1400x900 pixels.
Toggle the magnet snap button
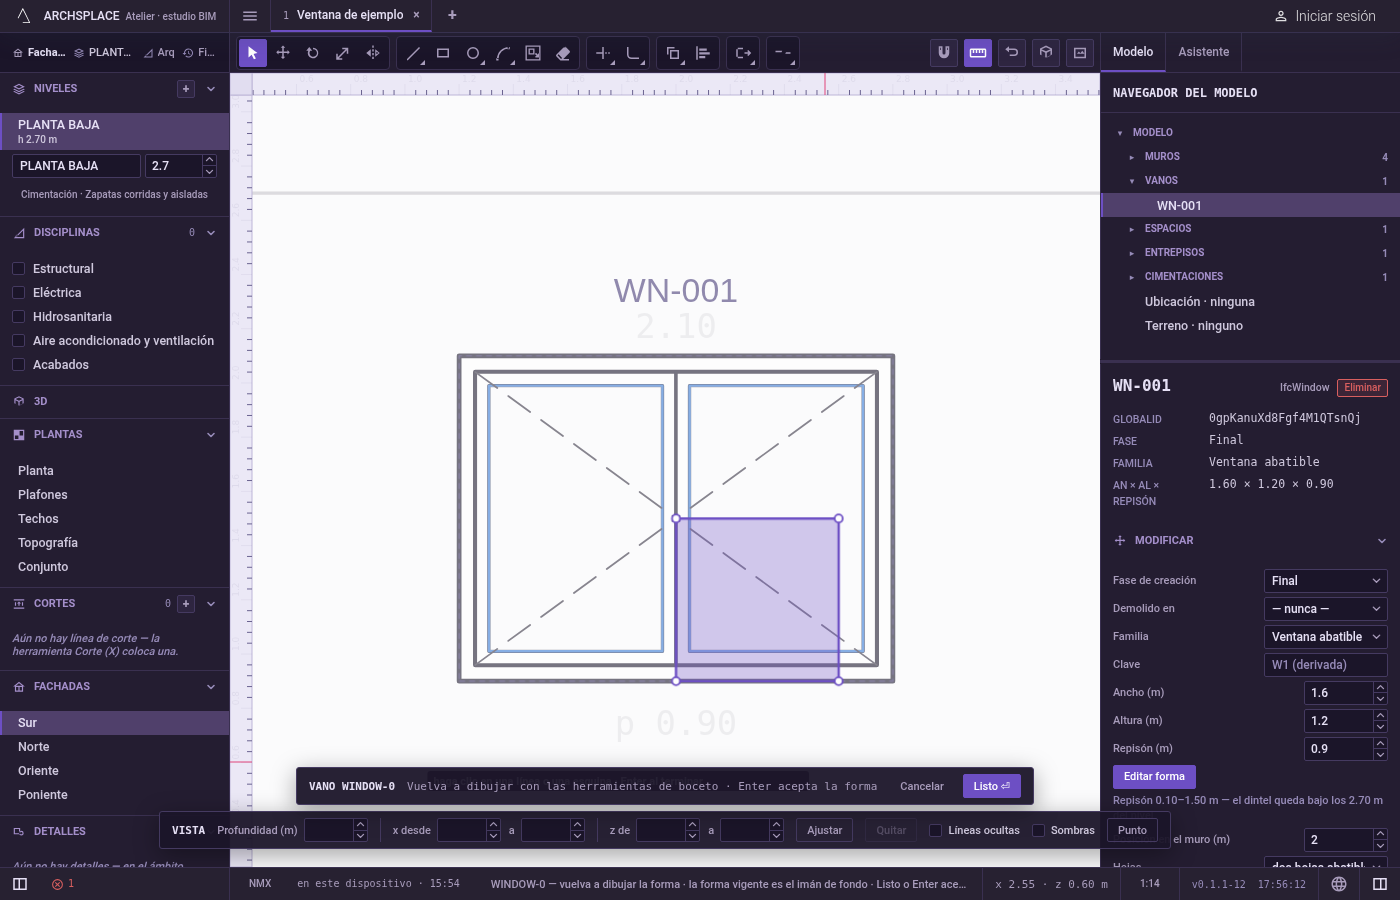tap(944, 53)
